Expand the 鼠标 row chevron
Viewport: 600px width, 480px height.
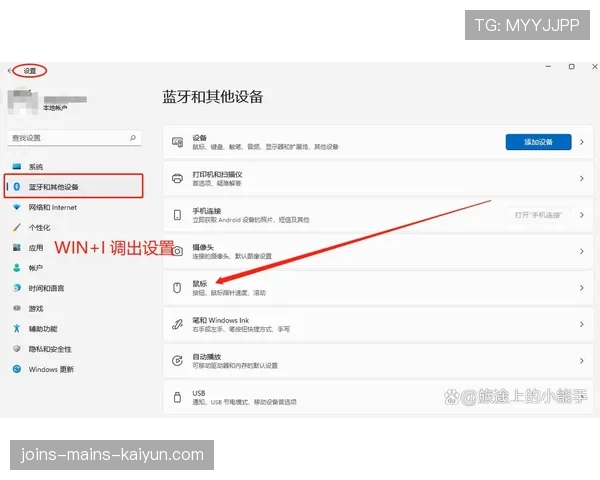(582, 288)
